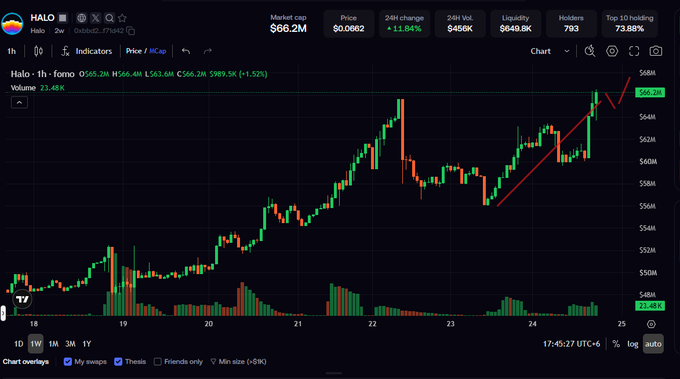The image size is (680, 379).
Task: Click the 2w token age label
Action: coord(59,31)
